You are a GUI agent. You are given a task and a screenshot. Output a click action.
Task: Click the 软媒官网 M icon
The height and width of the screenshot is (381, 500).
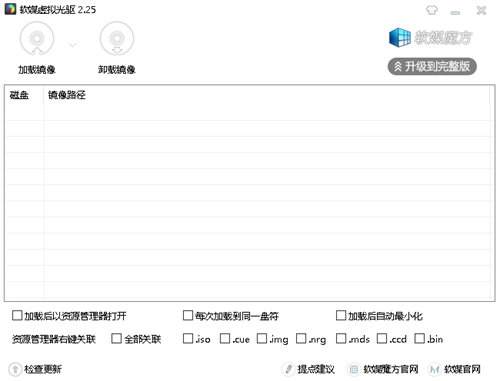pos(434,369)
